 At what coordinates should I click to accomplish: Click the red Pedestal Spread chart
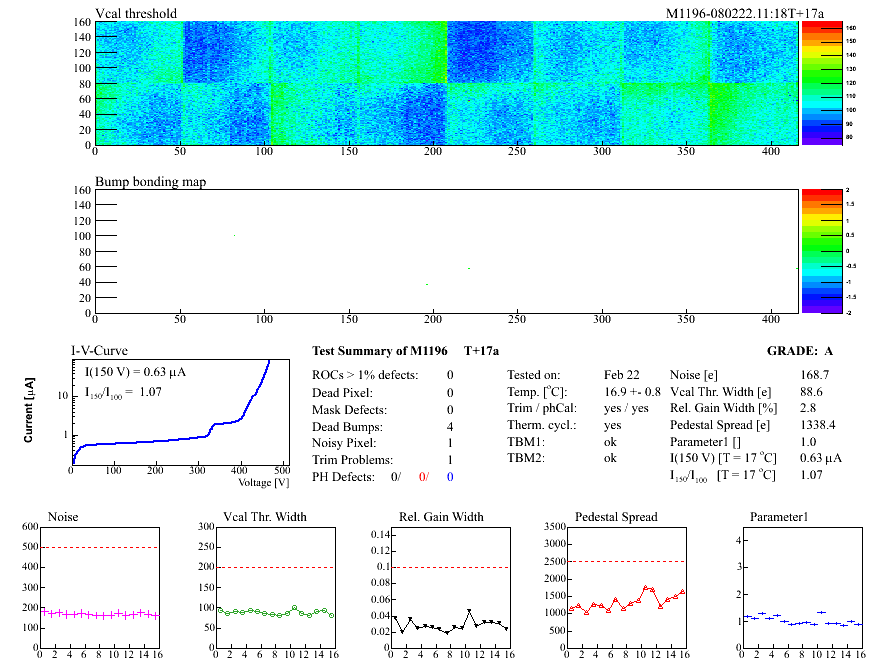click(626, 587)
